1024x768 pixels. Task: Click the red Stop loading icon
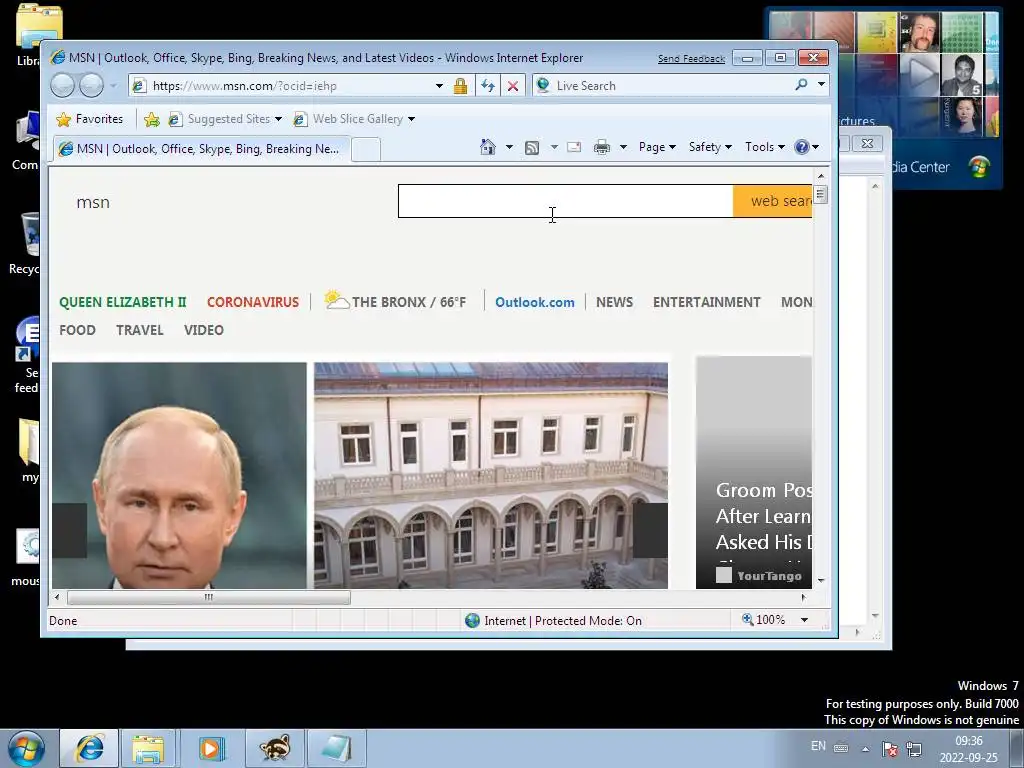coord(513,86)
